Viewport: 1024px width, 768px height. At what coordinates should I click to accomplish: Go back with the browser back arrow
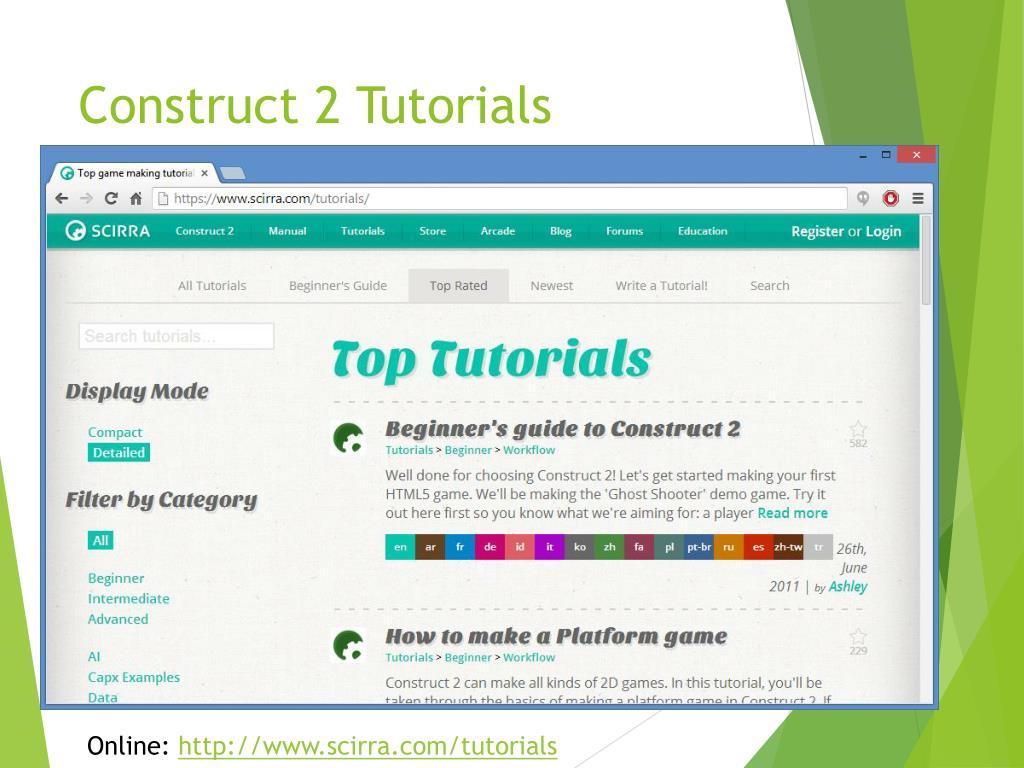point(62,199)
